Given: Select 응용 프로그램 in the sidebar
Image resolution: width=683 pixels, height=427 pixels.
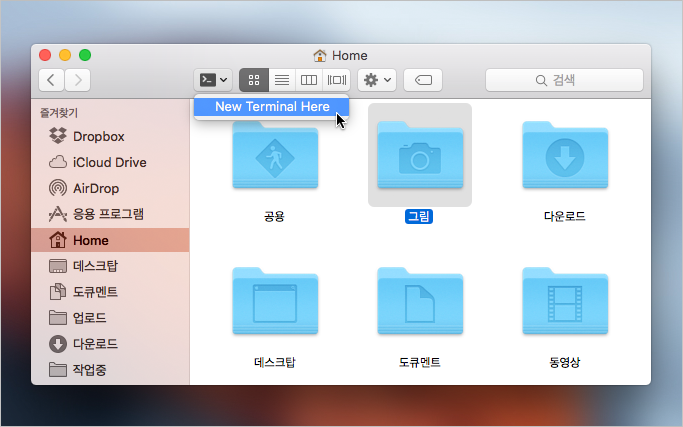Looking at the screenshot, I should 110,214.
